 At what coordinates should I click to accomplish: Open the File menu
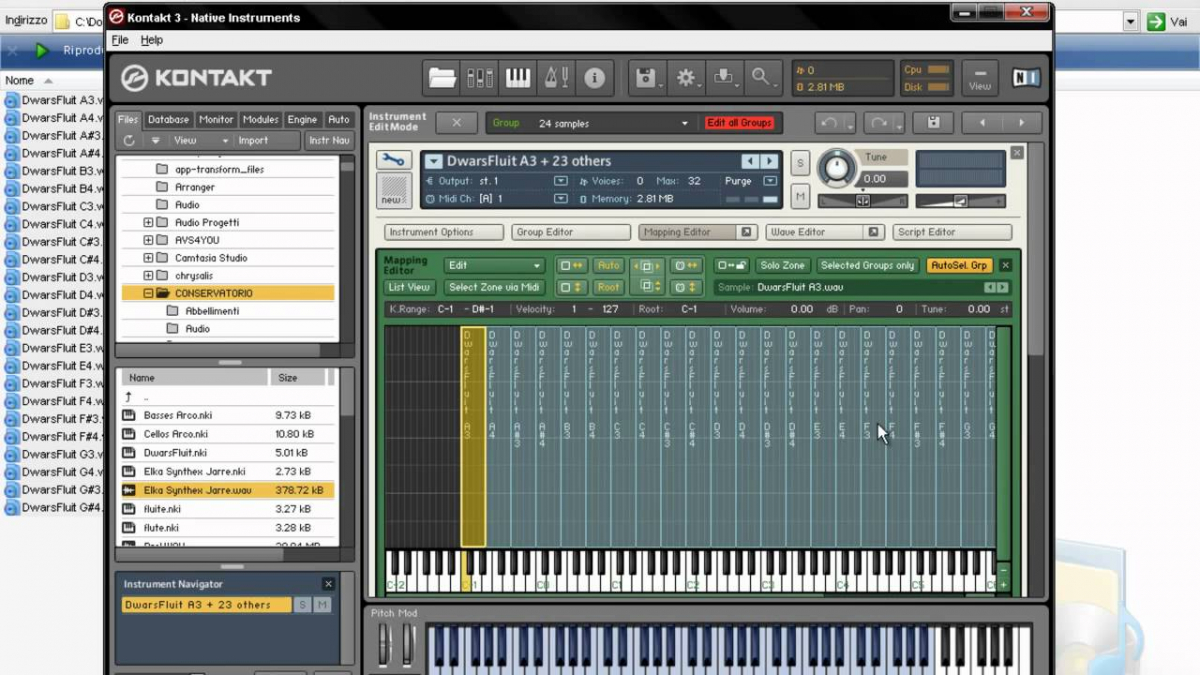(x=120, y=40)
